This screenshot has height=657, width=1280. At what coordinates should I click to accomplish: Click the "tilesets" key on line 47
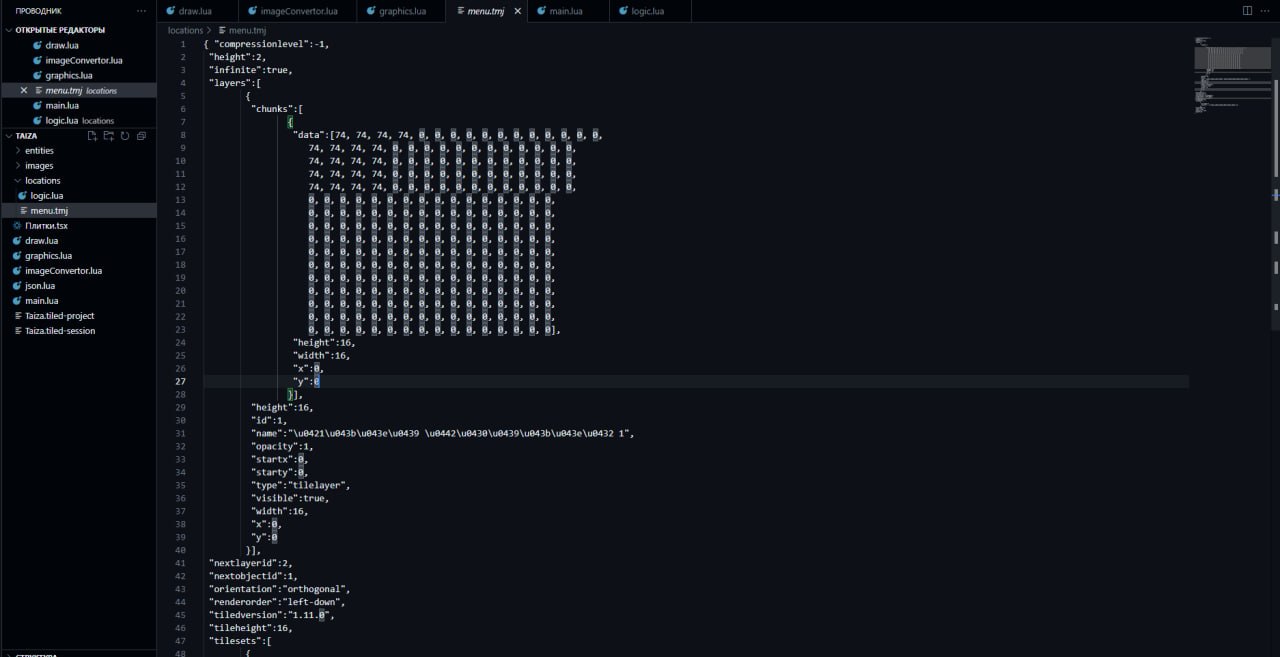point(235,641)
